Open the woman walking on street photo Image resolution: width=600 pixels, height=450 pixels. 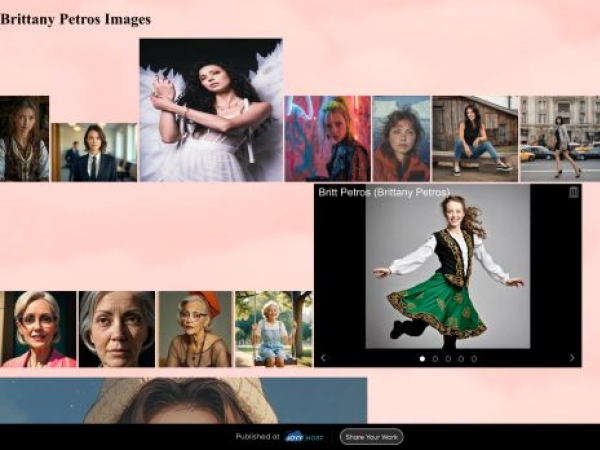[x=559, y=138]
